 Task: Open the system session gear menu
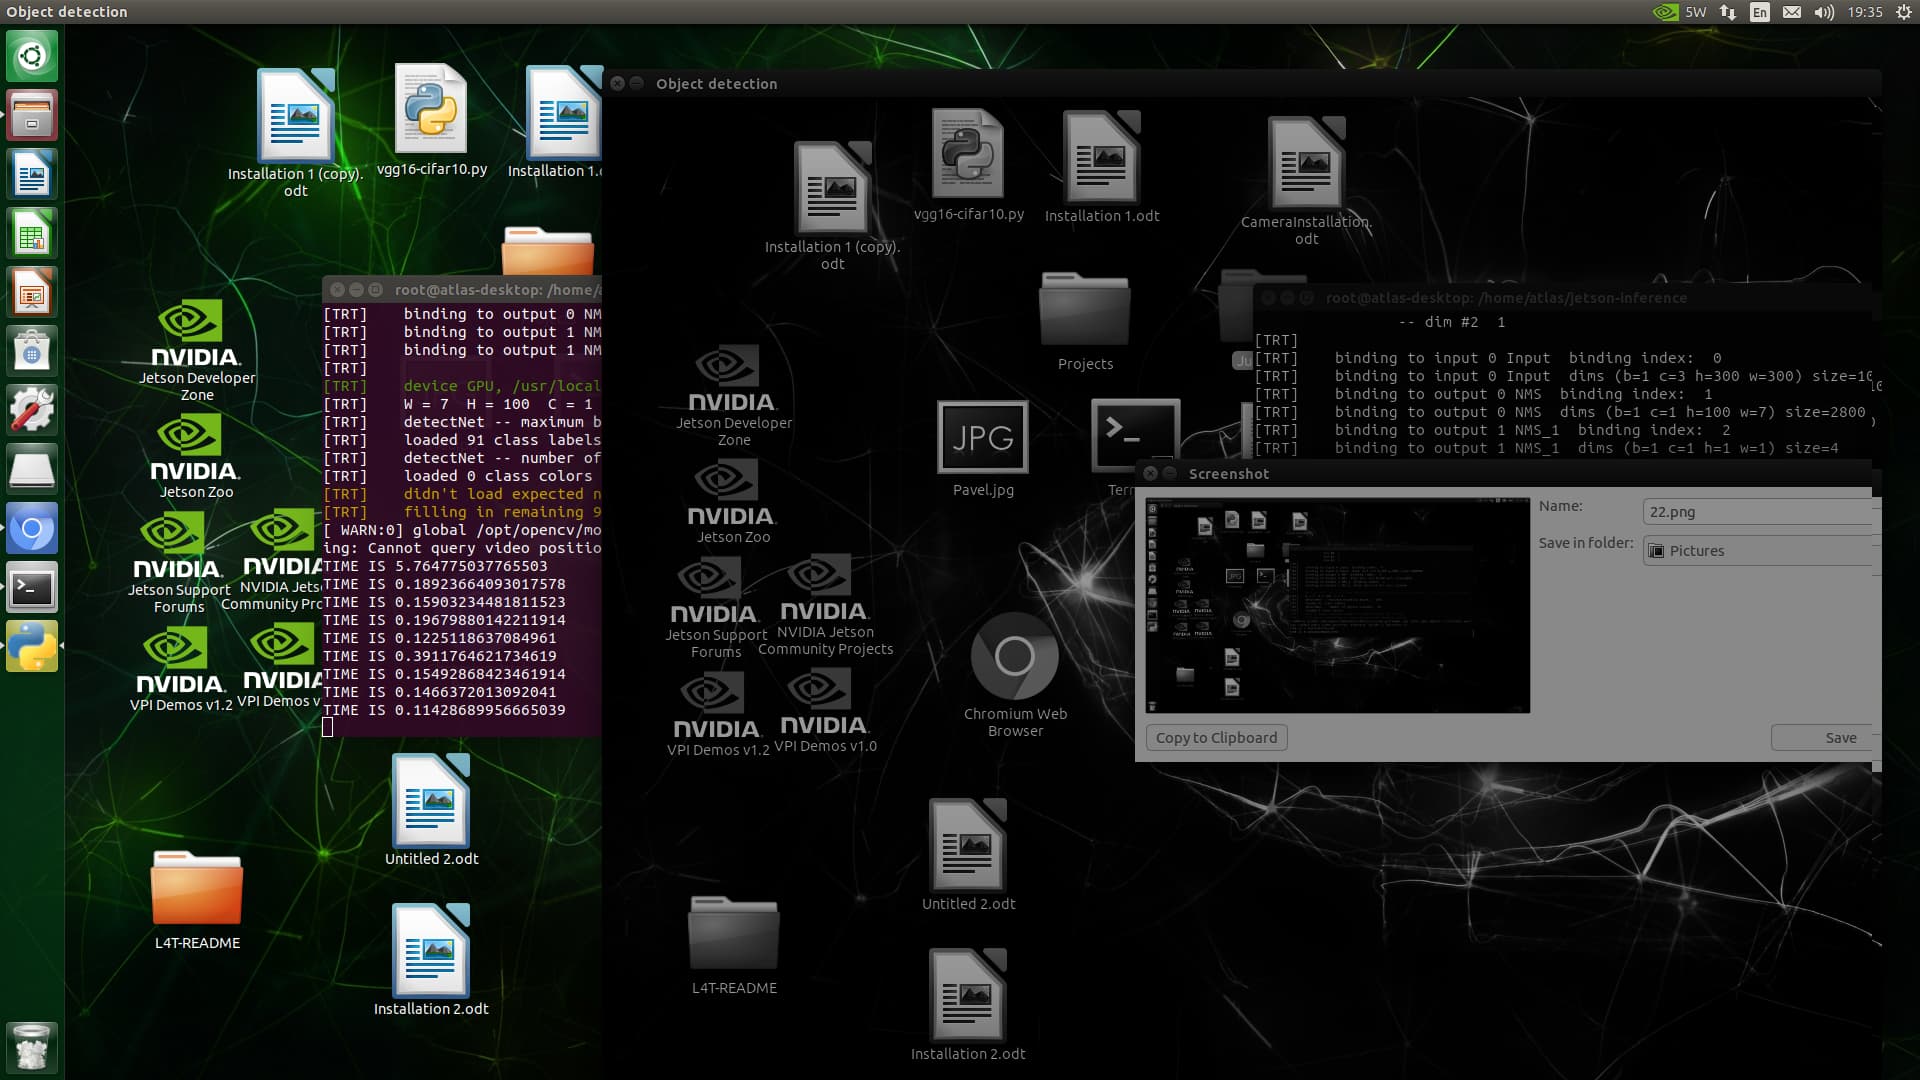click(x=1904, y=12)
